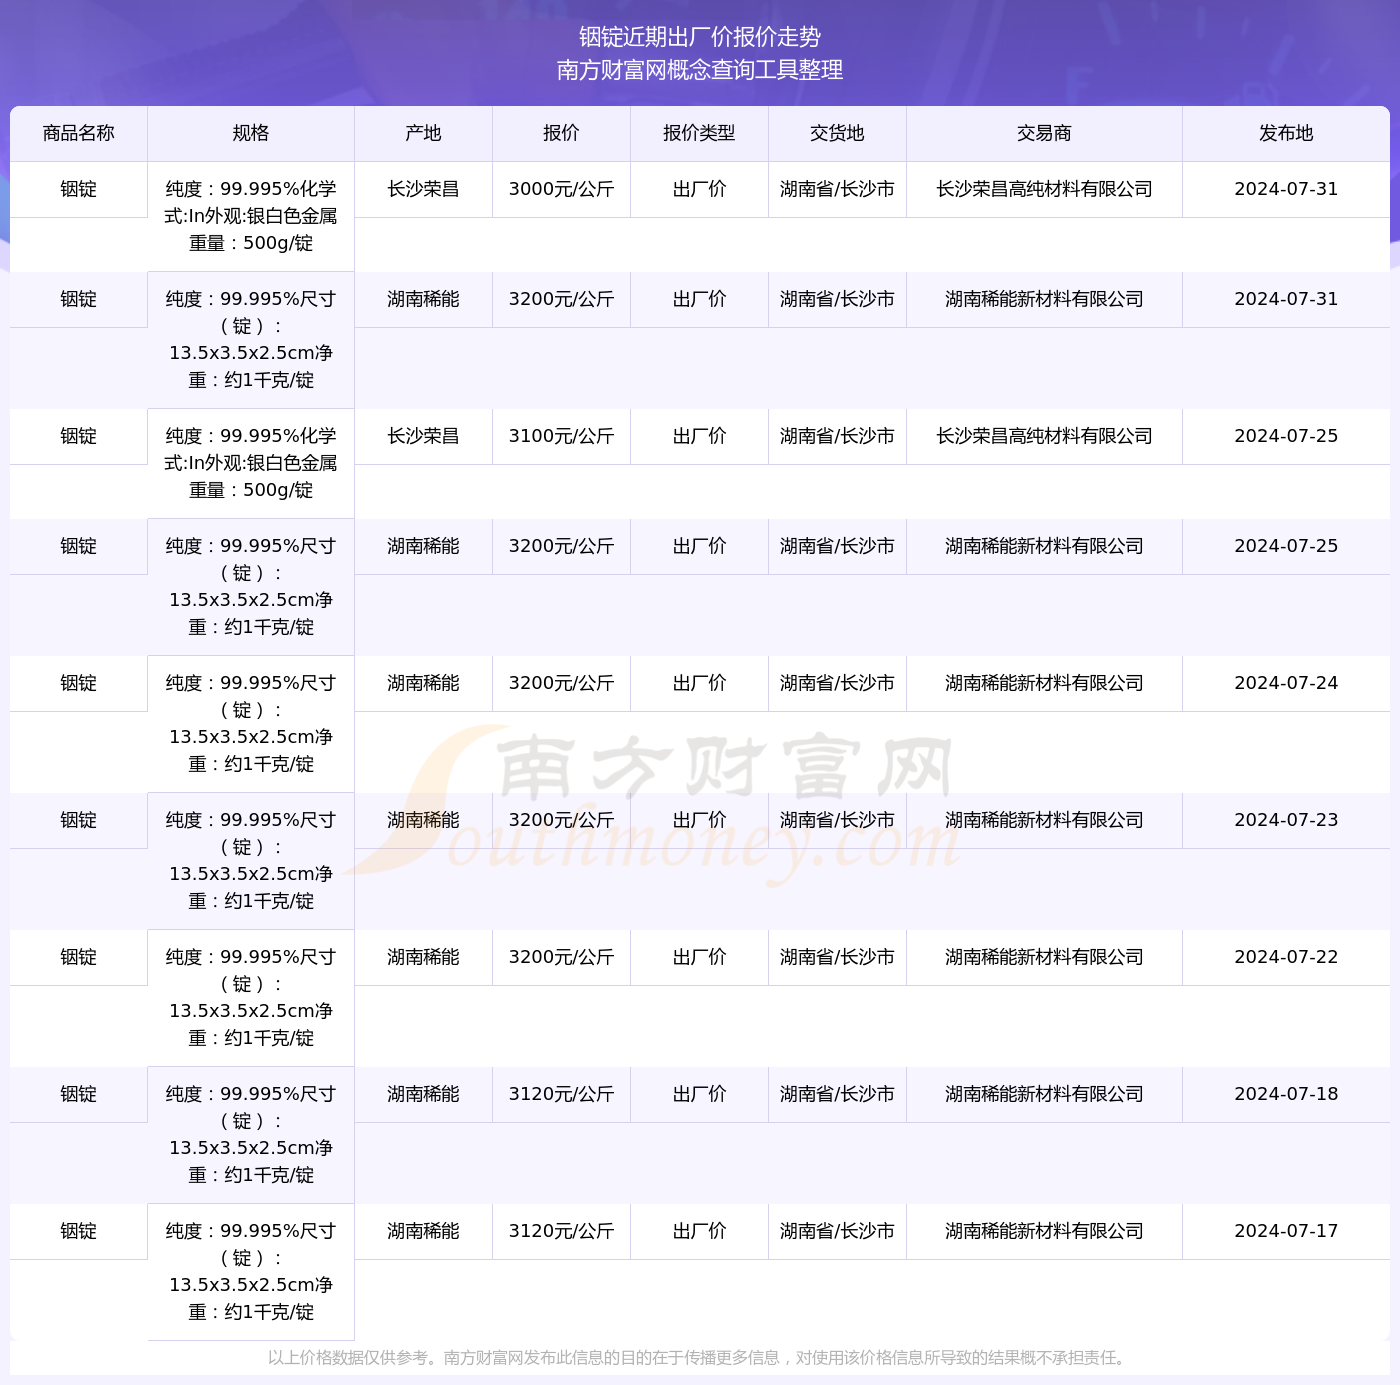
Task: Click the 湖南稀能 origin cell dated 2024-07-18
Action: tap(424, 1094)
